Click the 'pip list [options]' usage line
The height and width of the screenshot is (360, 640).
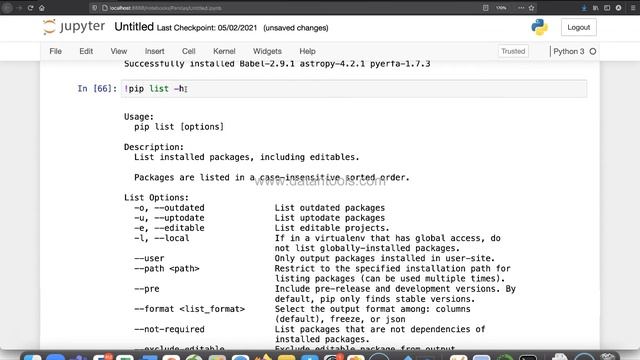(x=179, y=127)
